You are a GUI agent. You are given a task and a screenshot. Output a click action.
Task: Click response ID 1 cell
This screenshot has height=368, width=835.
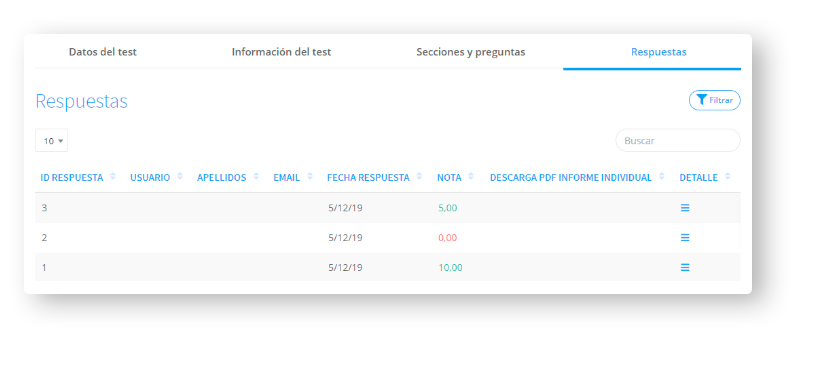click(44, 267)
